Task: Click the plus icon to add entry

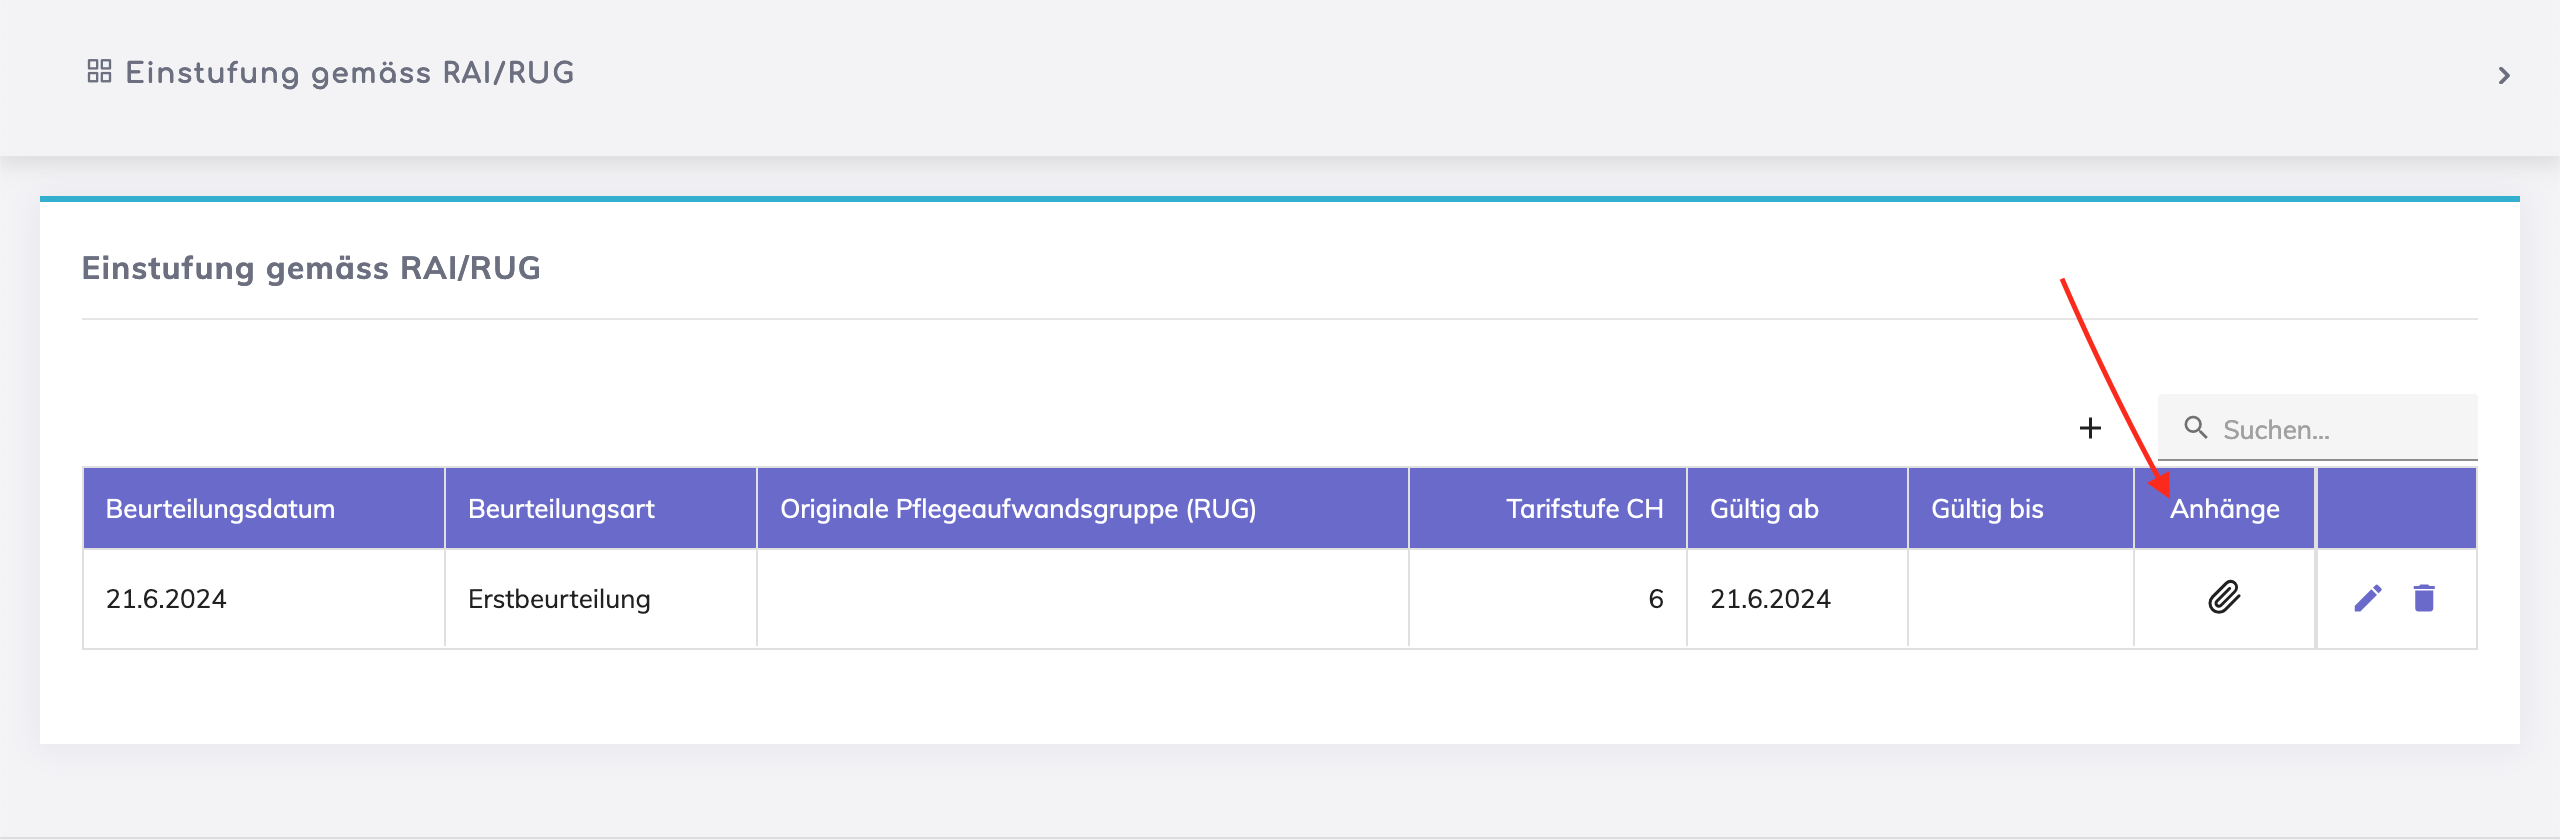Action: tap(2090, 428)
